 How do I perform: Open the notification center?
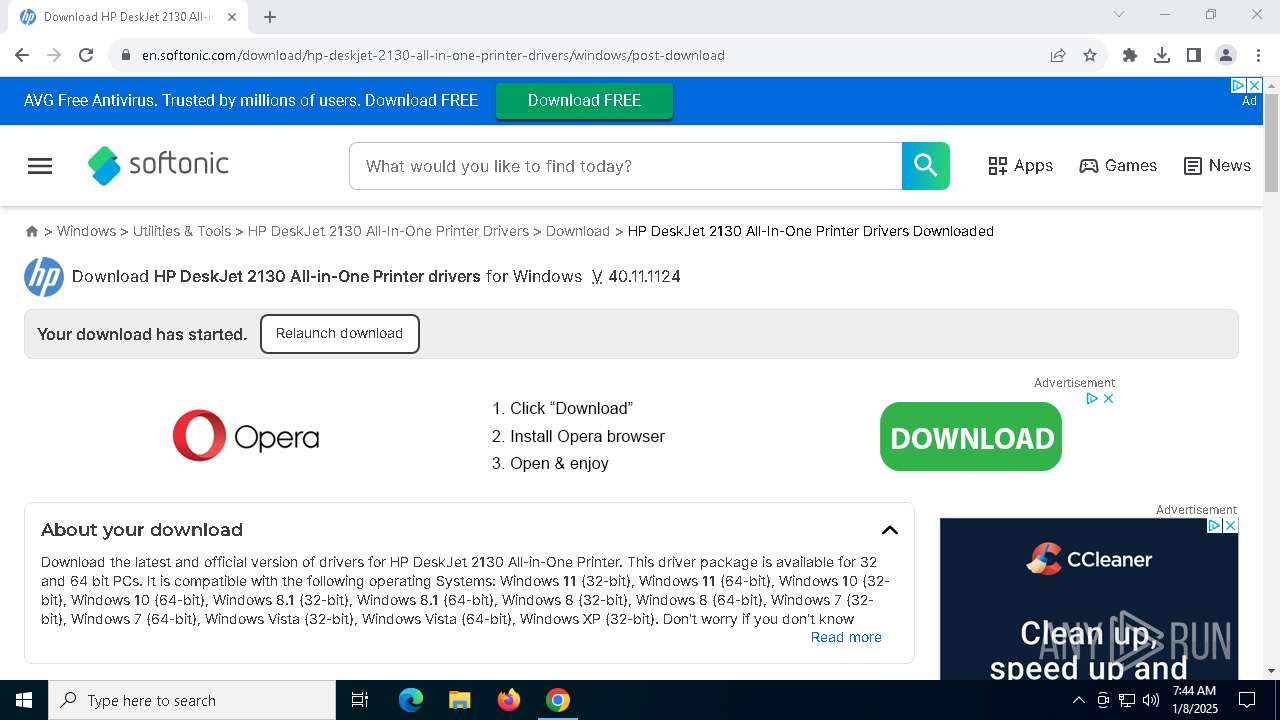coord(1247,700)
